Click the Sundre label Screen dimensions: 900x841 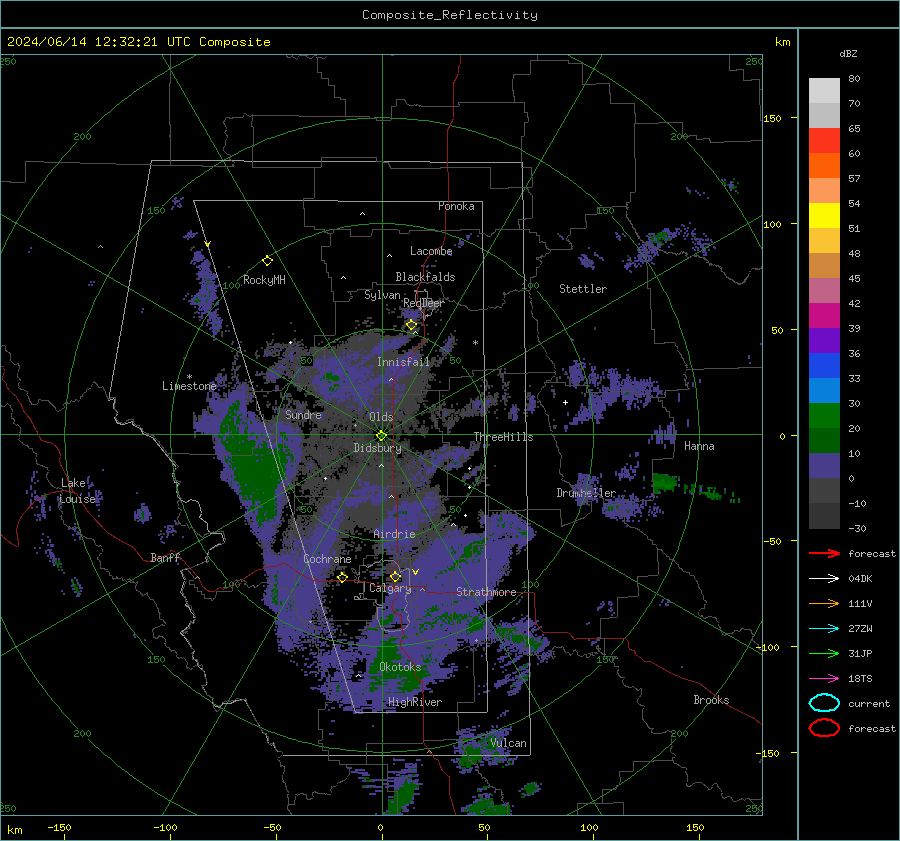(303, 415)
